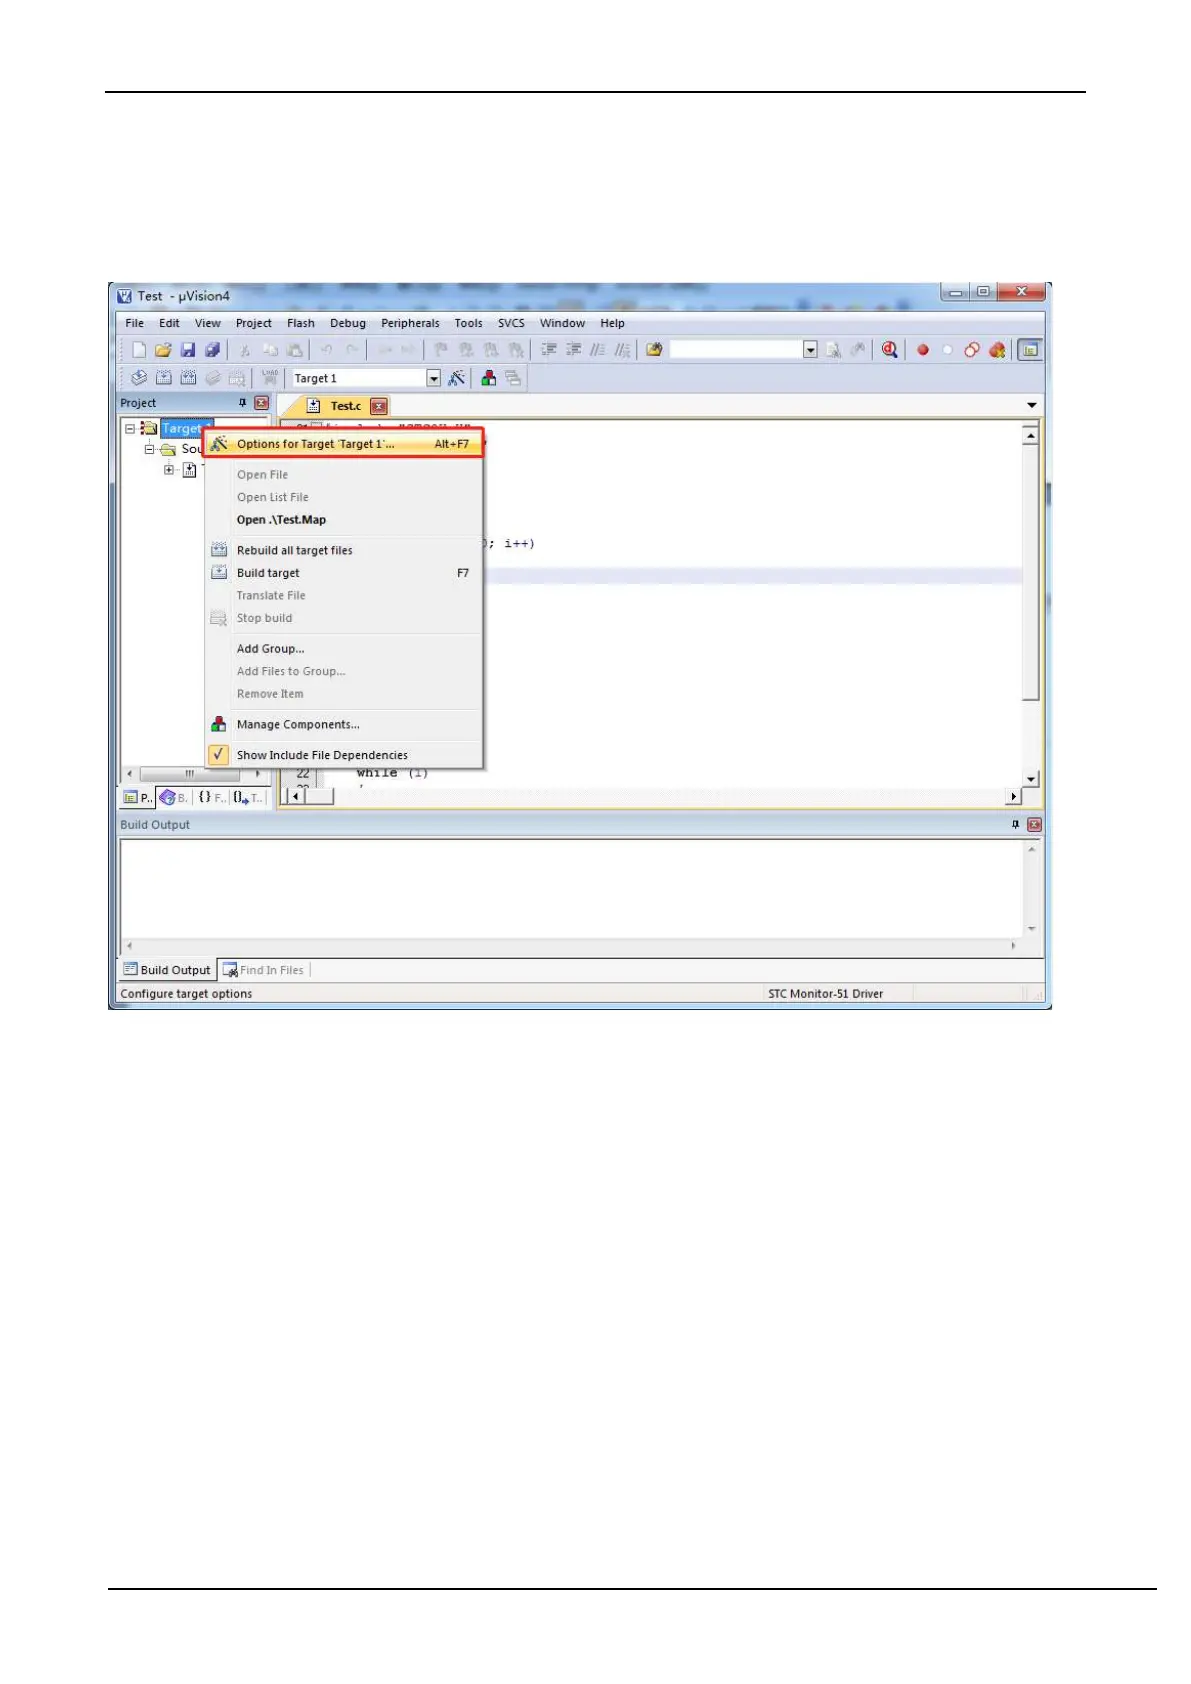
Task: Open the Window menu
Action: [x=562, y=323]
